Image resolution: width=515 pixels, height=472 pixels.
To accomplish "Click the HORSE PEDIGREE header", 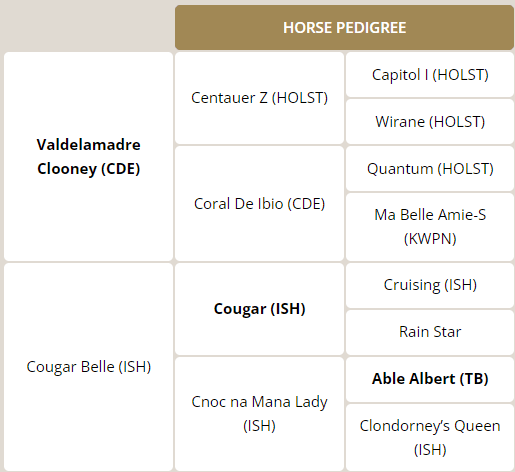I will click(344, 28).
